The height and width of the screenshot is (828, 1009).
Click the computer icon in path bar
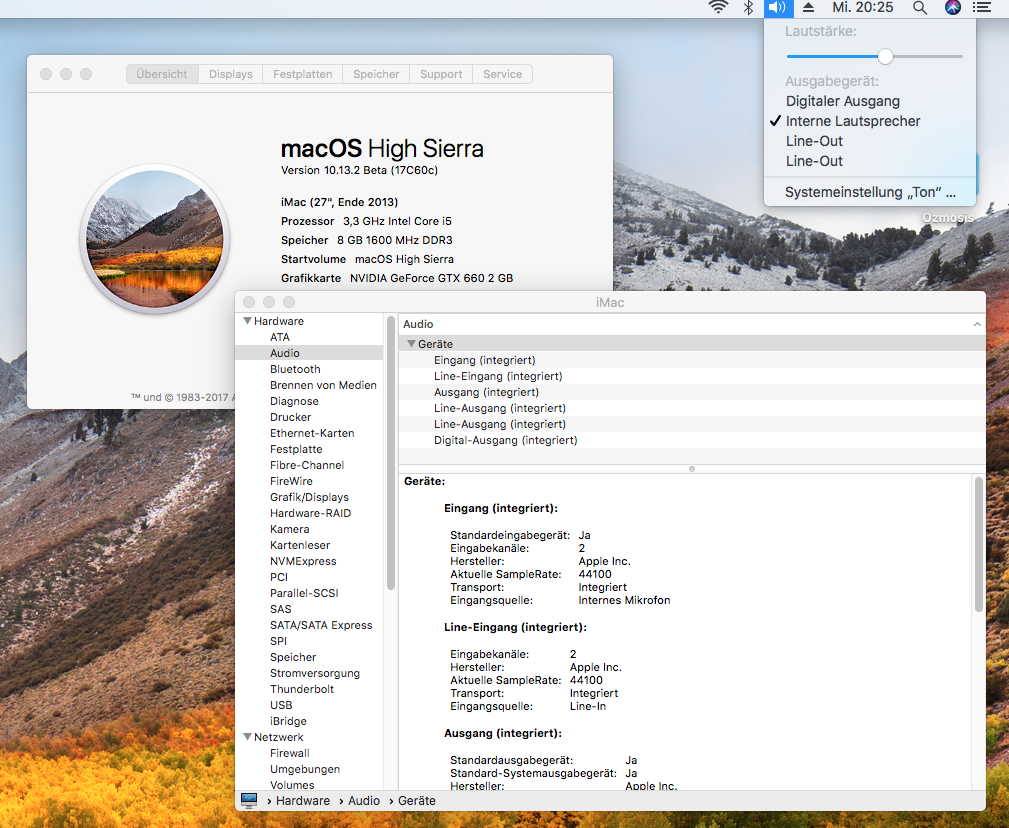point(249,800)
